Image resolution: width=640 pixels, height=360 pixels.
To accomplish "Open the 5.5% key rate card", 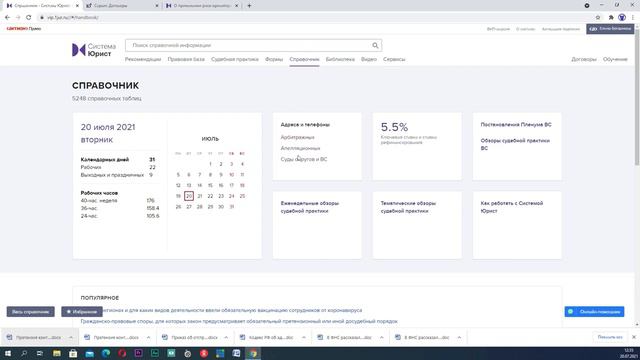I will click(x=417, y=146).
